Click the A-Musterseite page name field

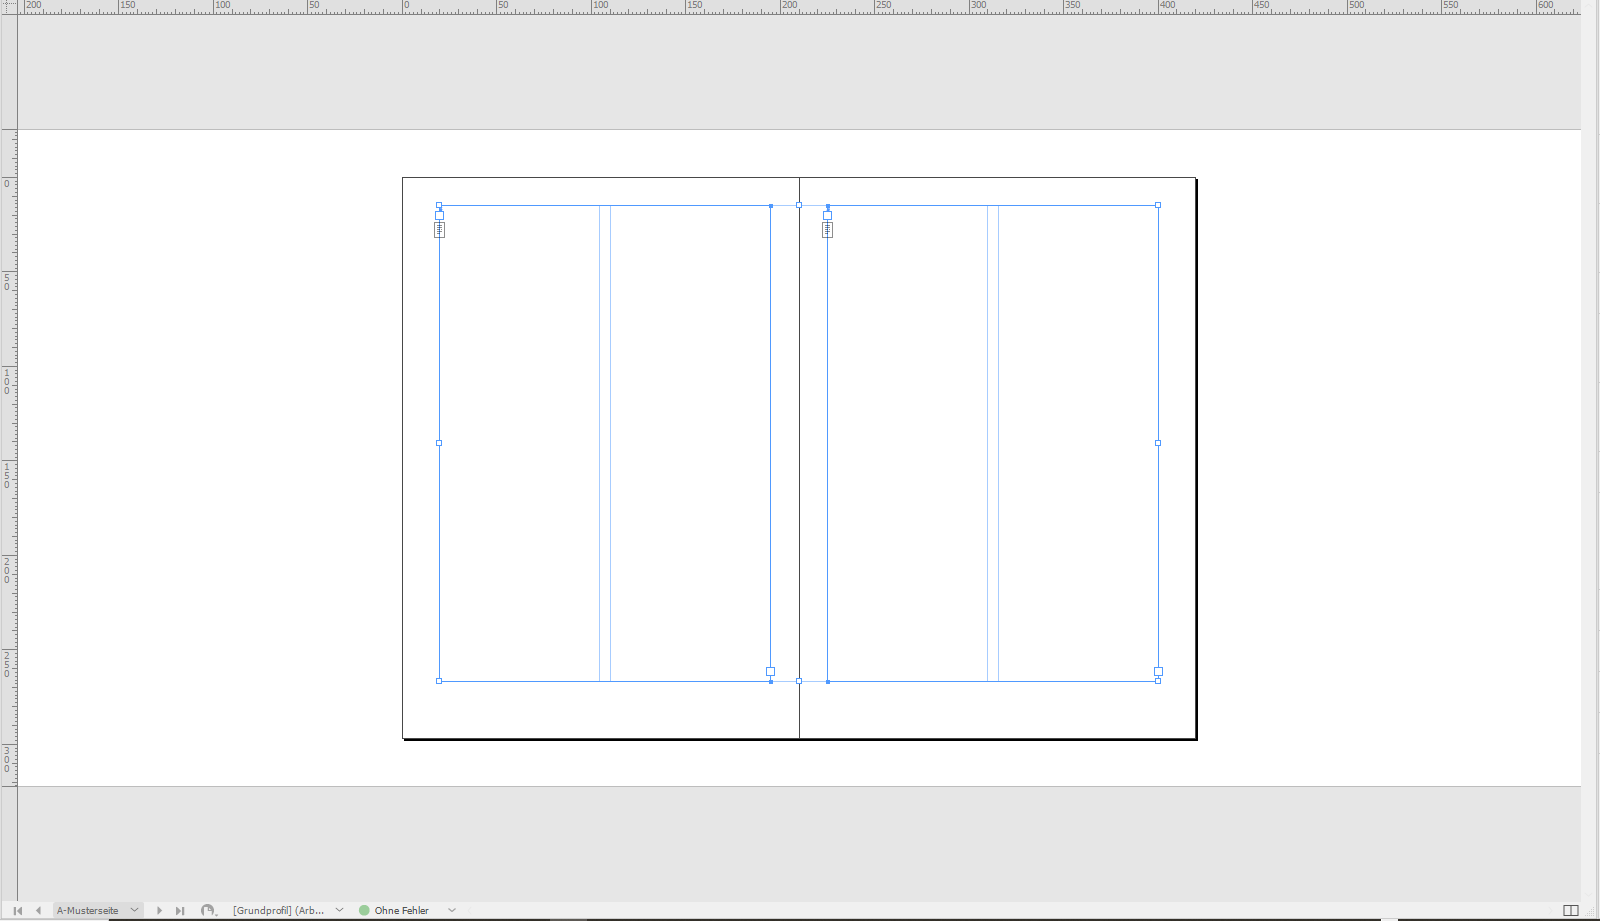(88, 910)
